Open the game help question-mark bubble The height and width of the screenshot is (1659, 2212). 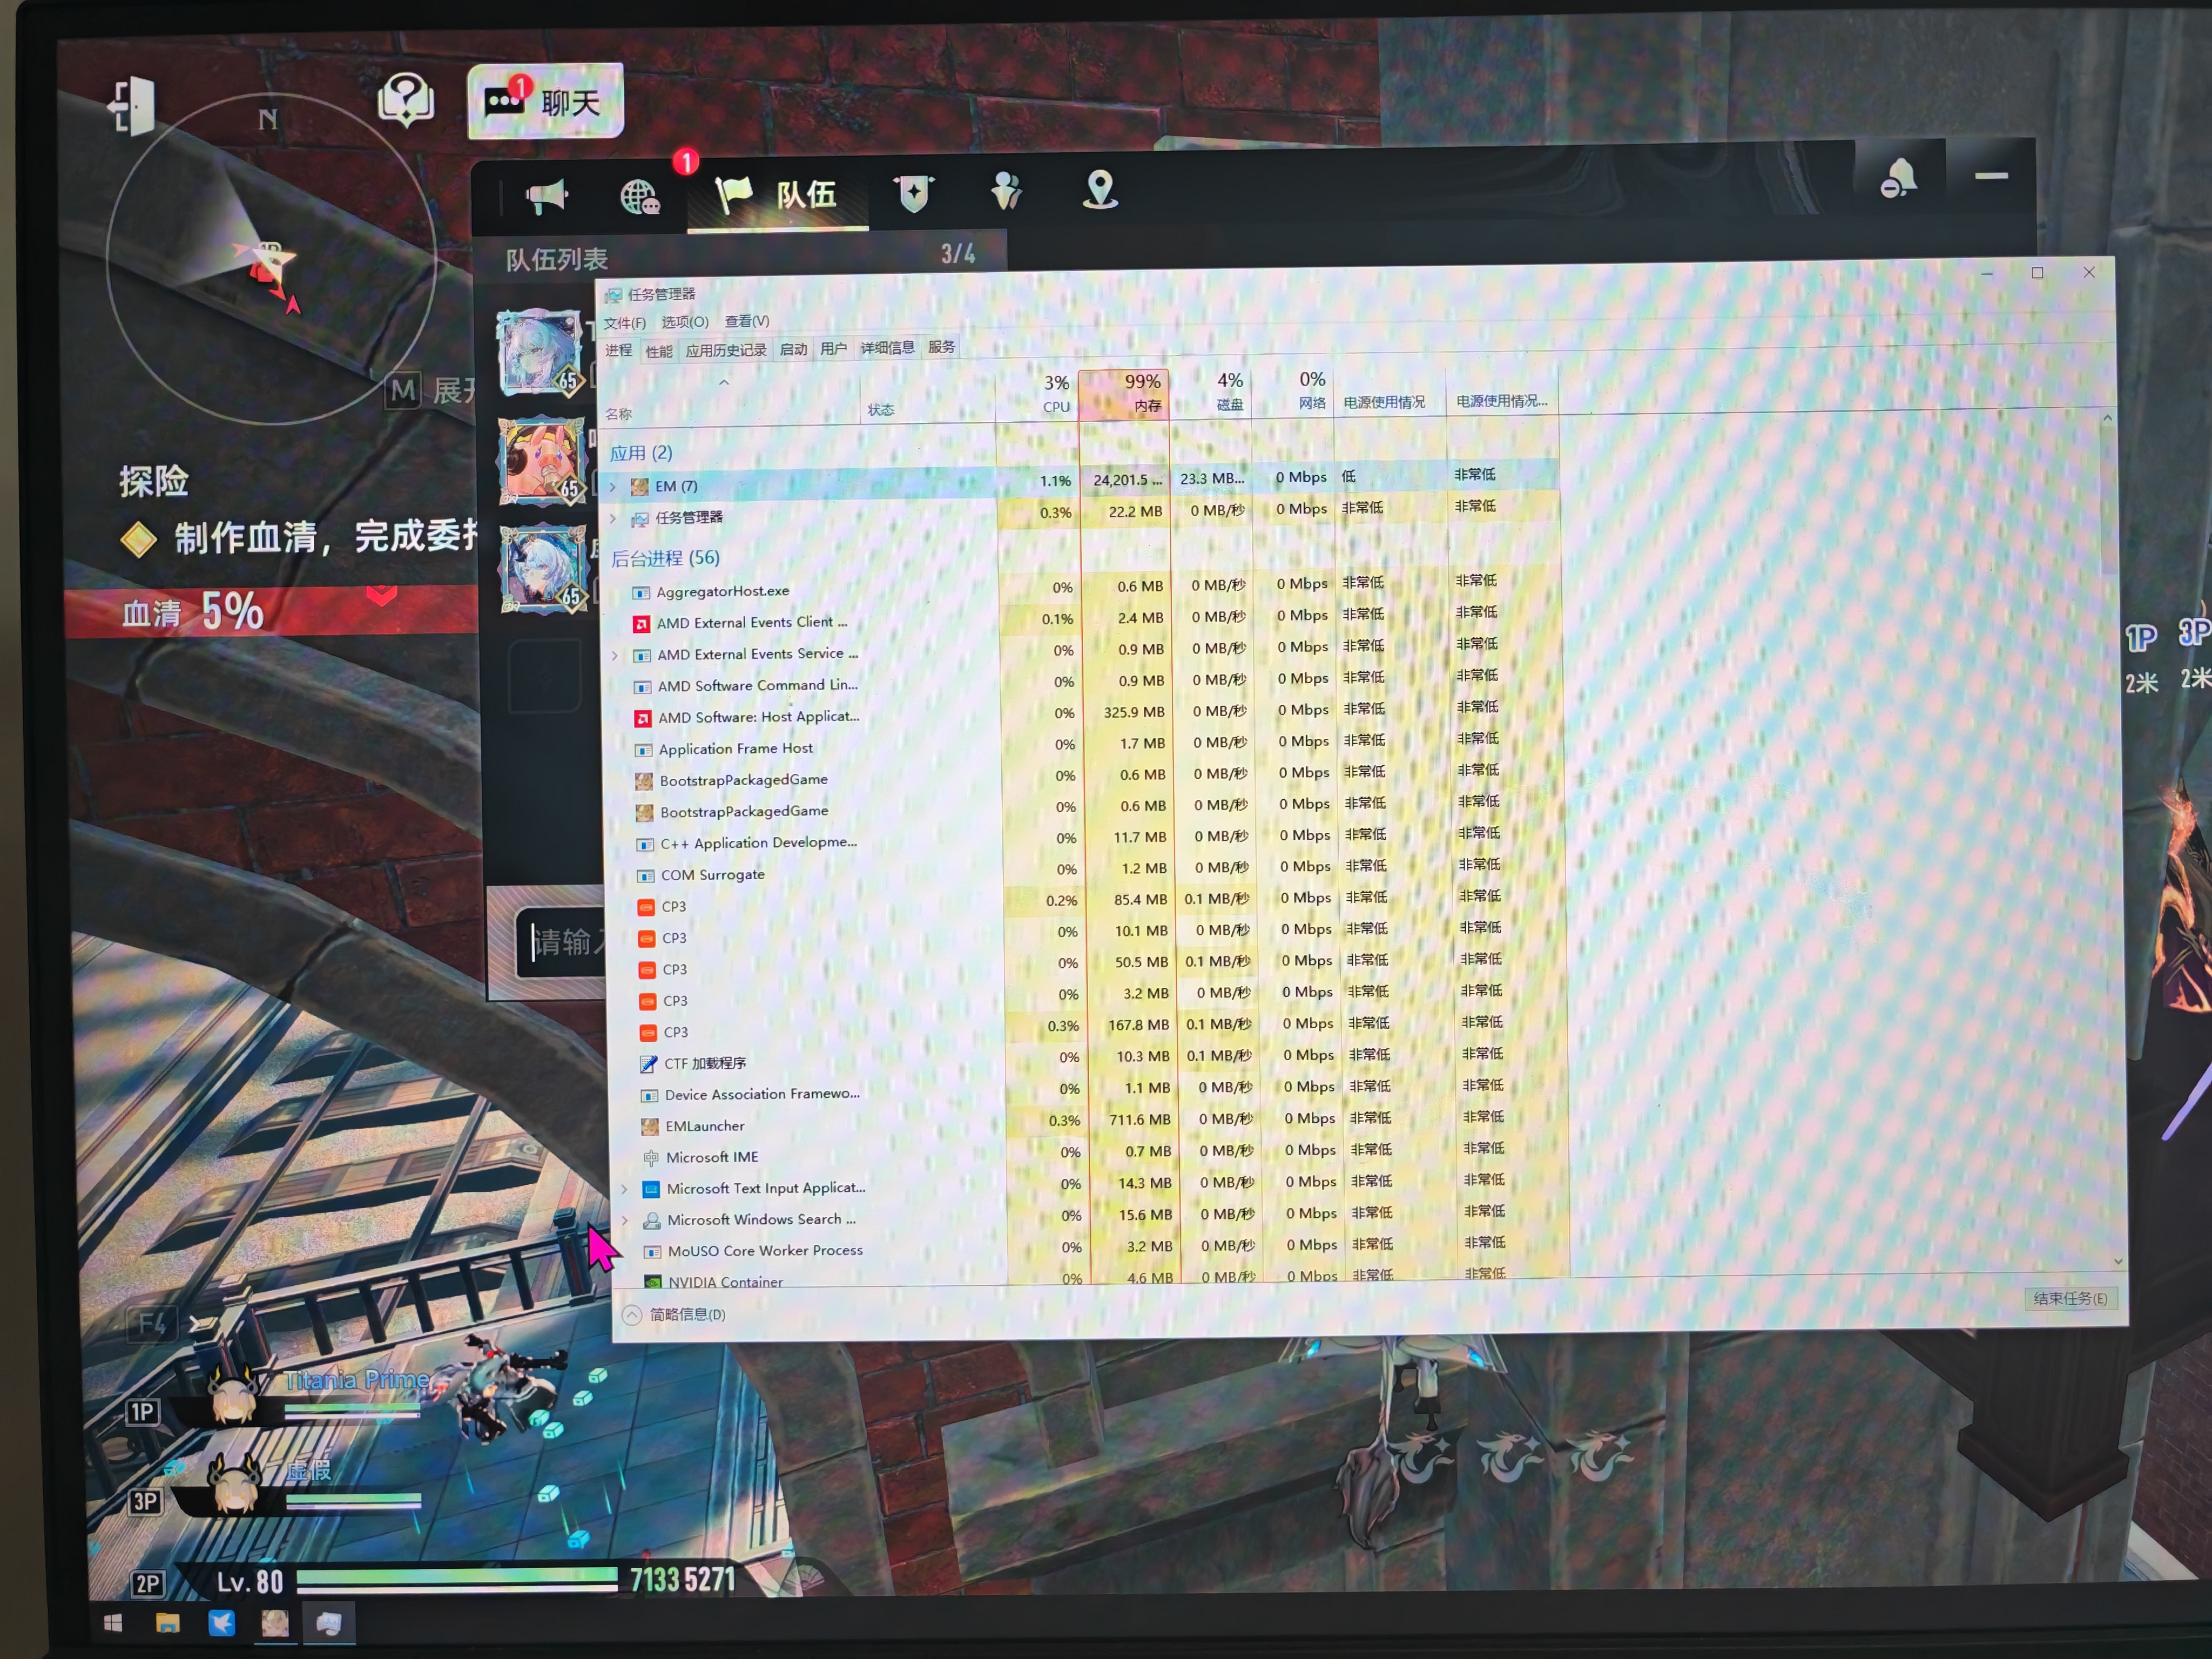[x=405, y=99]
